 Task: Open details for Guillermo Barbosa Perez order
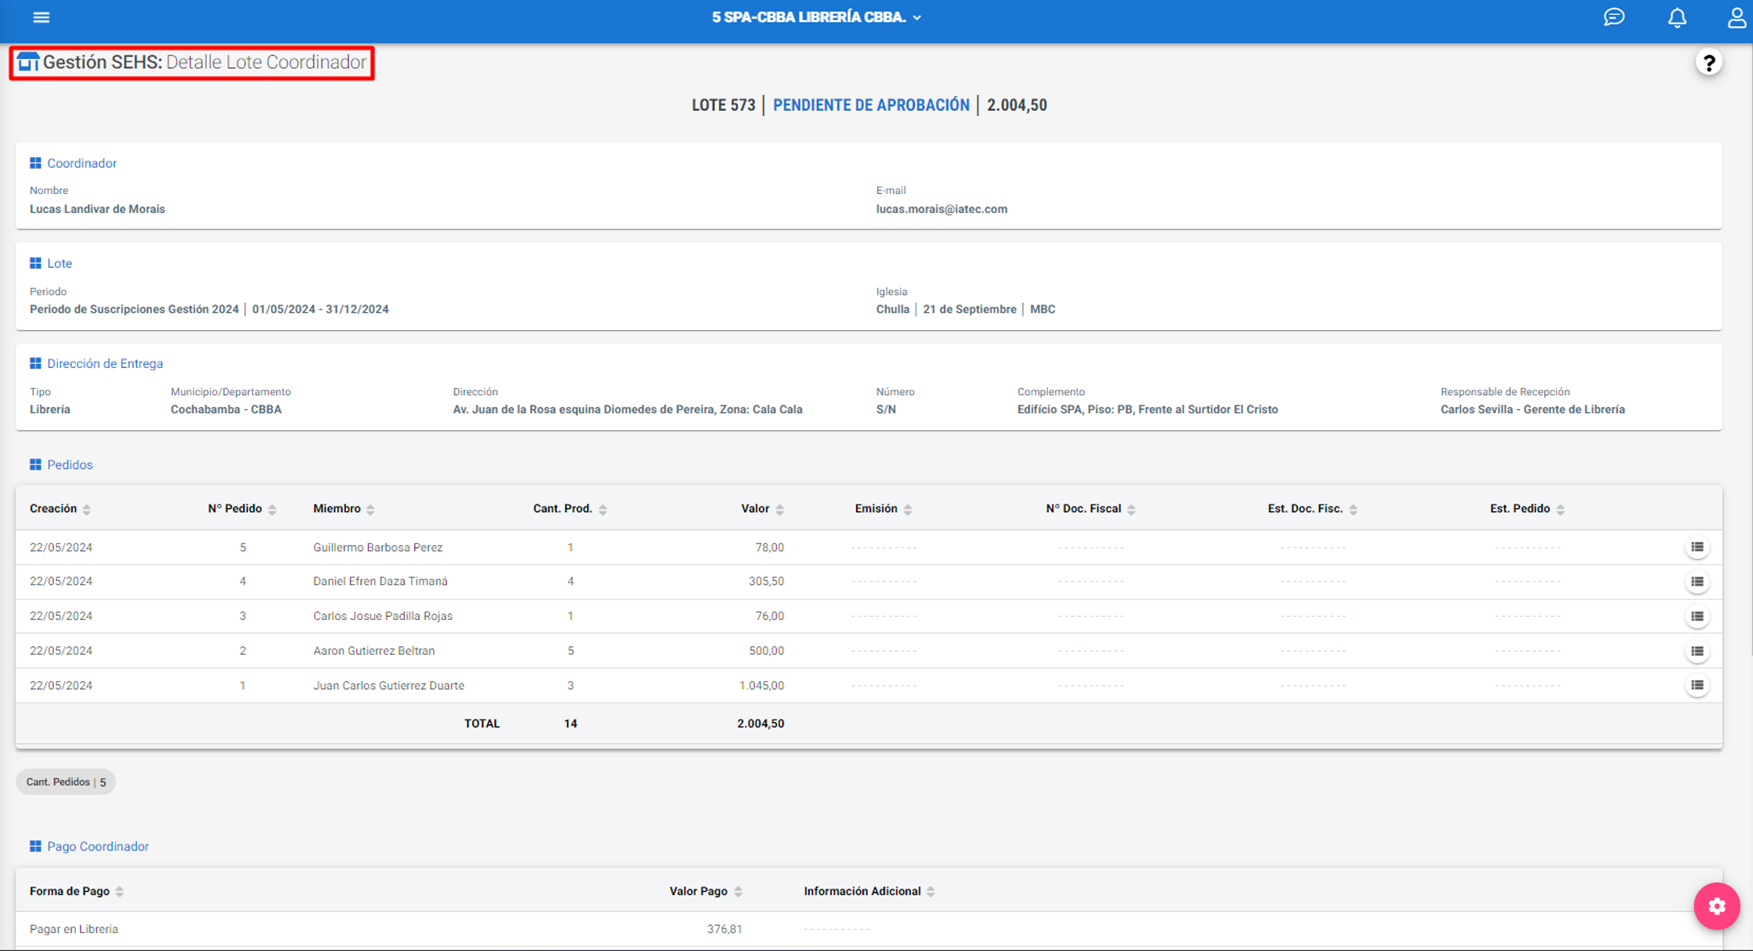[1697, 547]
